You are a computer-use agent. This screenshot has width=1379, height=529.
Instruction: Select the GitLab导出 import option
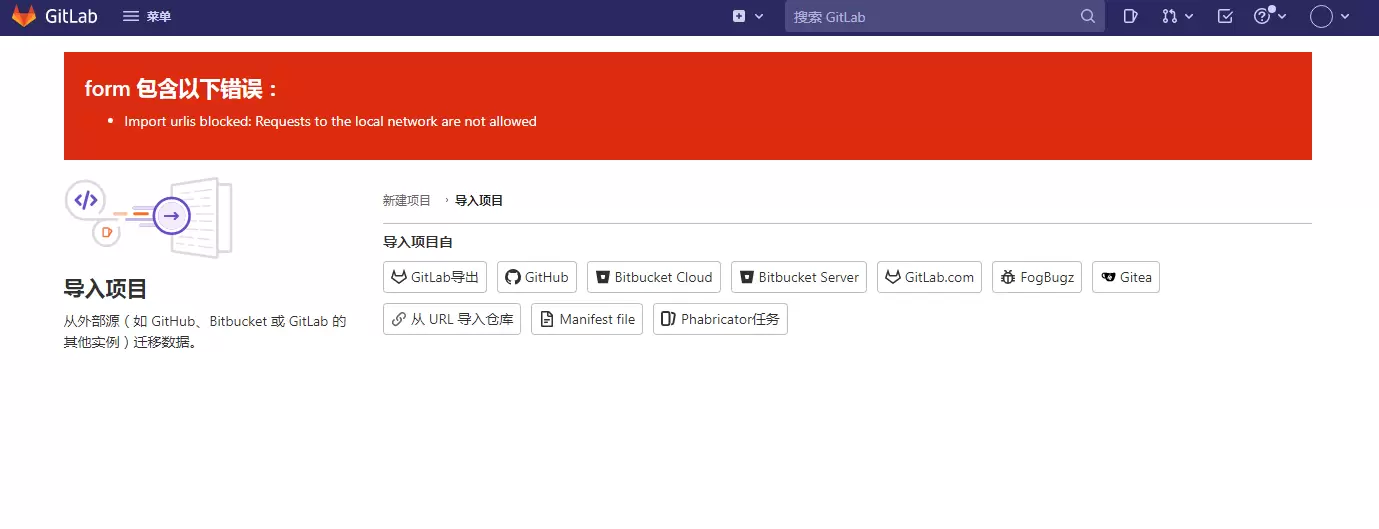pos(435,277)
